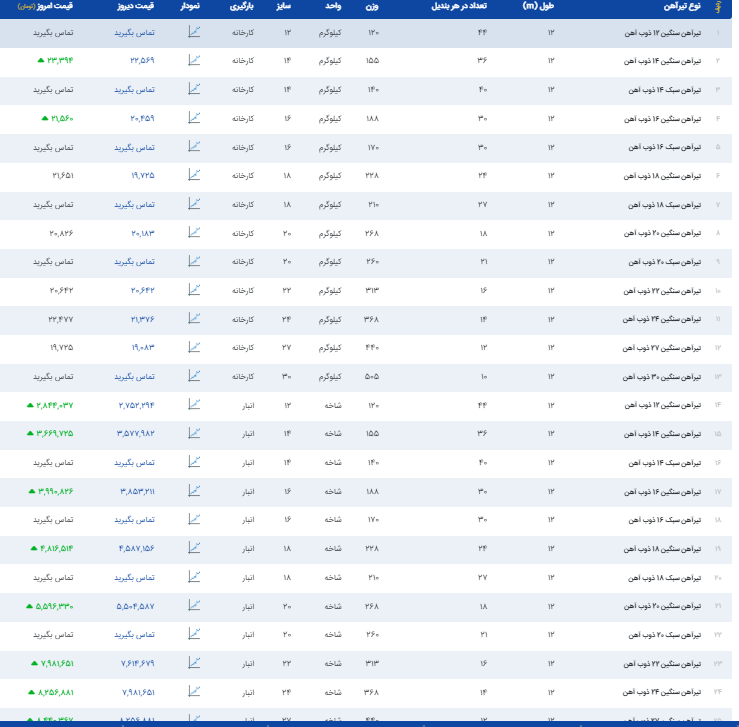The height and width of the screenshot is (727, 739).
Task: Open chart icon for row 19 تیرآهن سنگین 18 انبار
Action: [x=194, y=549]
